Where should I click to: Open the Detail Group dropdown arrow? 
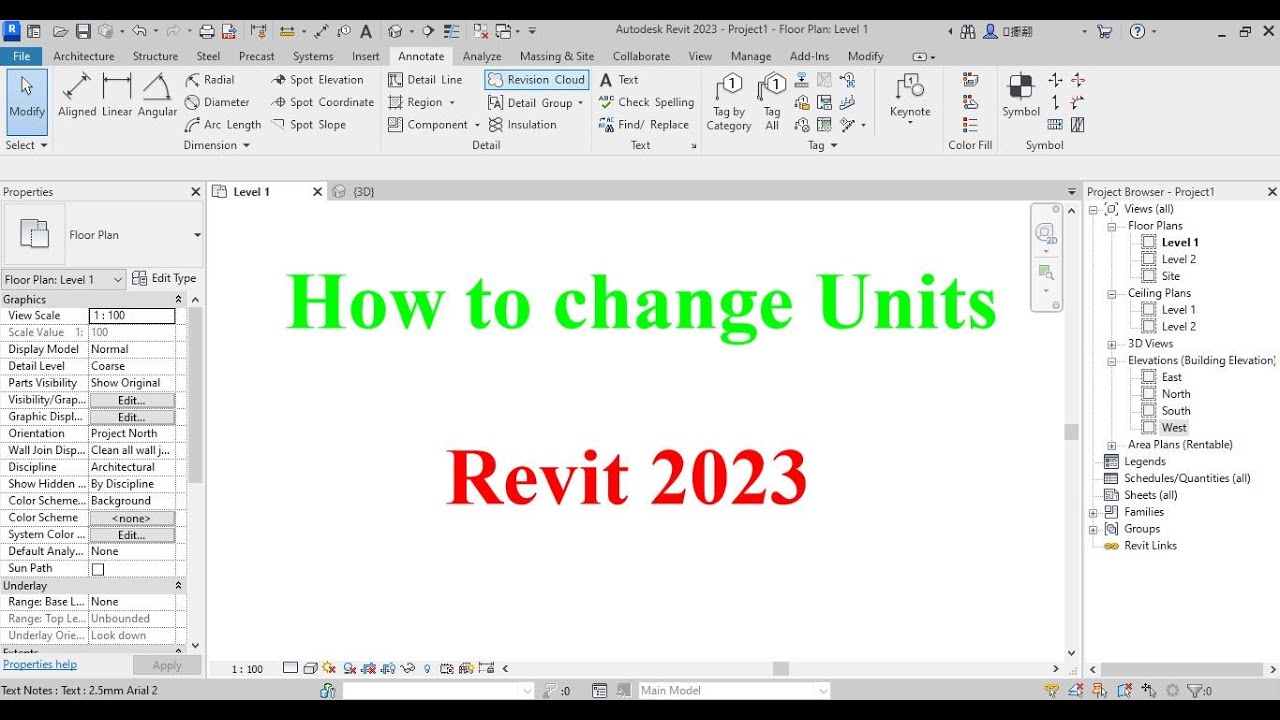click(580, 103)
